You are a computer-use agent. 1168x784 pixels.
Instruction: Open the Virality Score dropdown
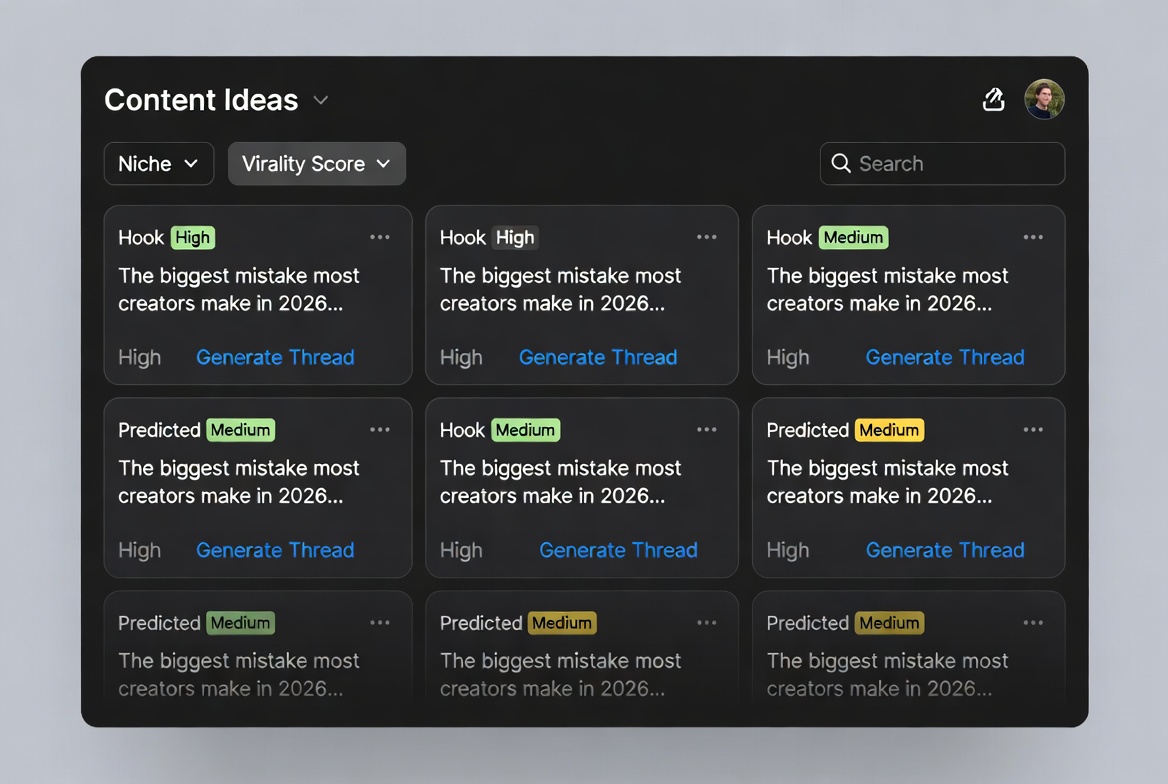point(316,164)
